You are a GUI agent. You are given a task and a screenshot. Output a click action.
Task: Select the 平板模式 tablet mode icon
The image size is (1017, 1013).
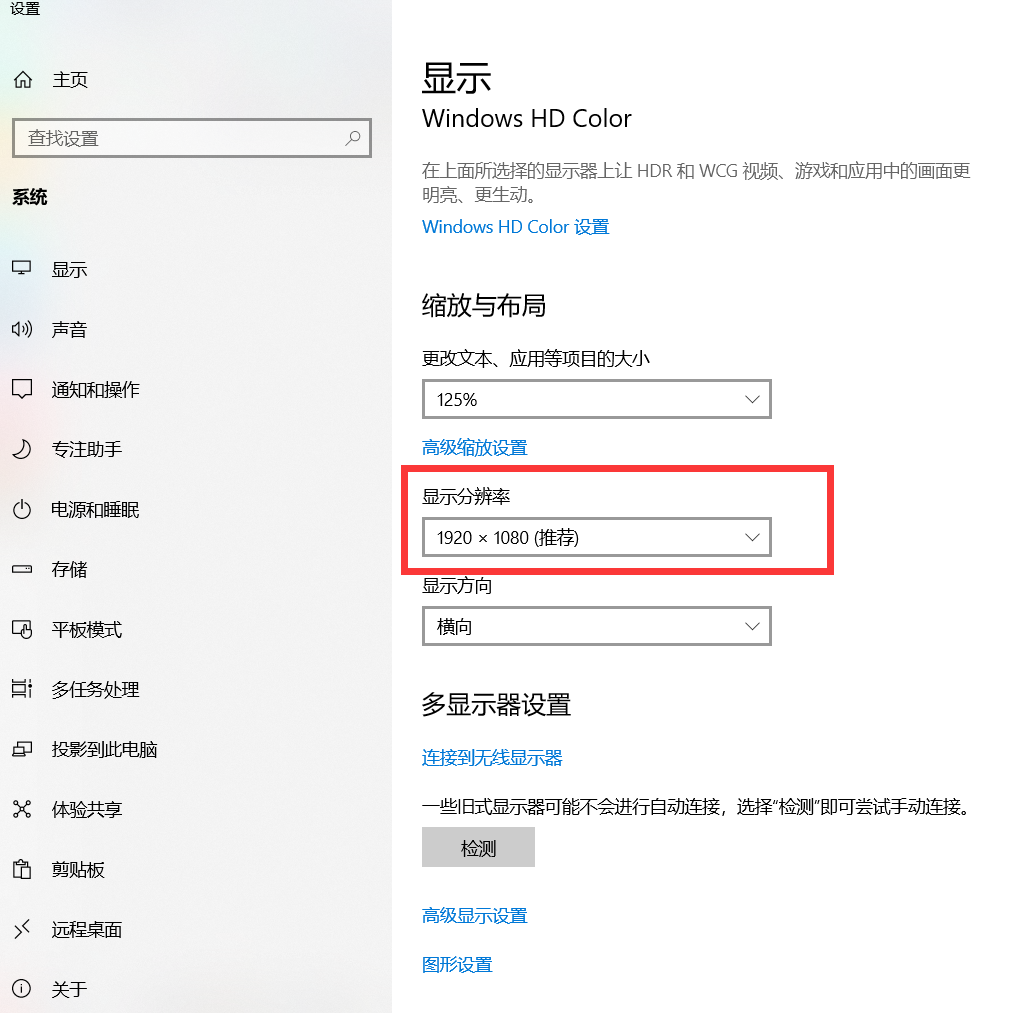click(x=21, y=629)
